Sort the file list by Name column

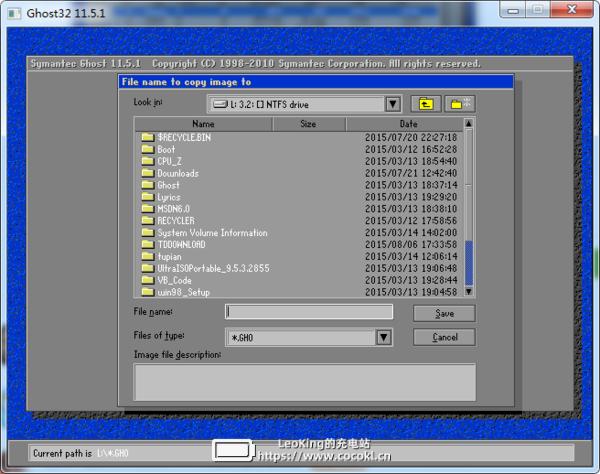(x=203, y=124)
